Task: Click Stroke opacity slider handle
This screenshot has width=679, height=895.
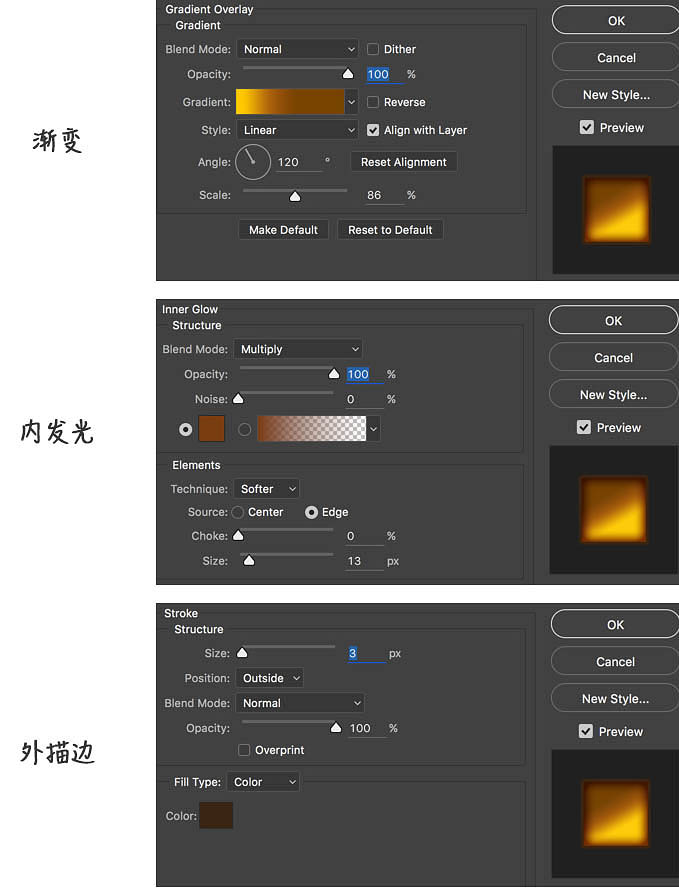Action: 336,727
